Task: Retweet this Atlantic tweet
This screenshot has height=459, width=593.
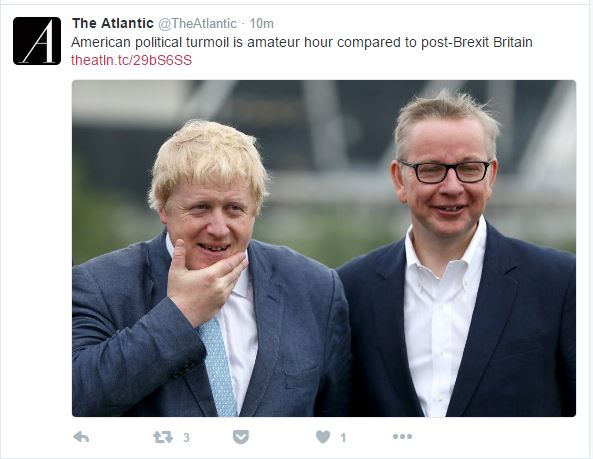Action: pos(163,437)
